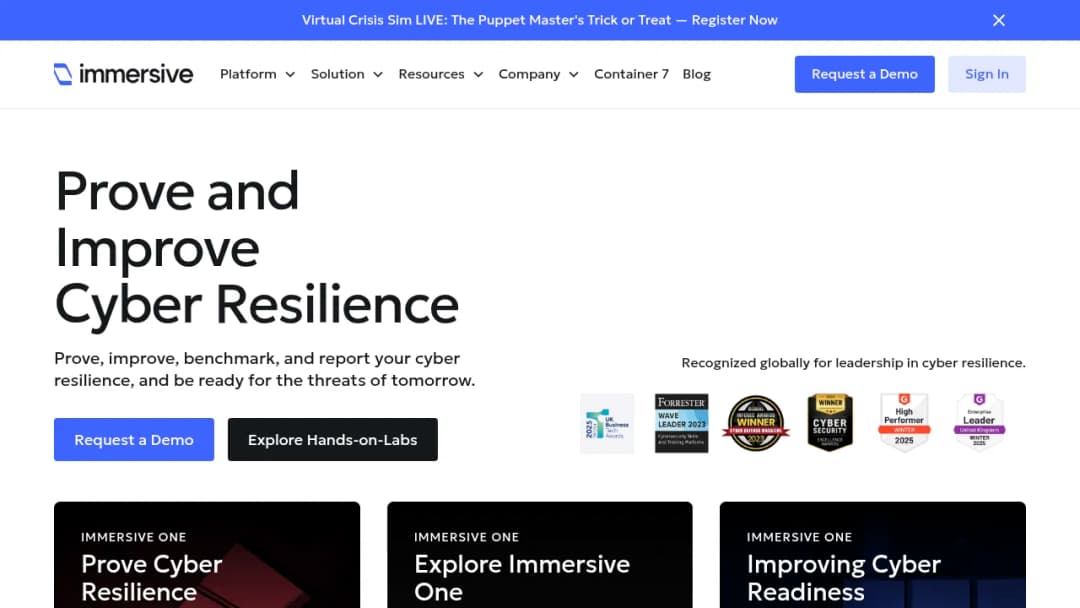The height and width of the screenshot is (608, 1080).
Task: Open the Prove Cyber Resilience card
Action: tap(207, 555)
